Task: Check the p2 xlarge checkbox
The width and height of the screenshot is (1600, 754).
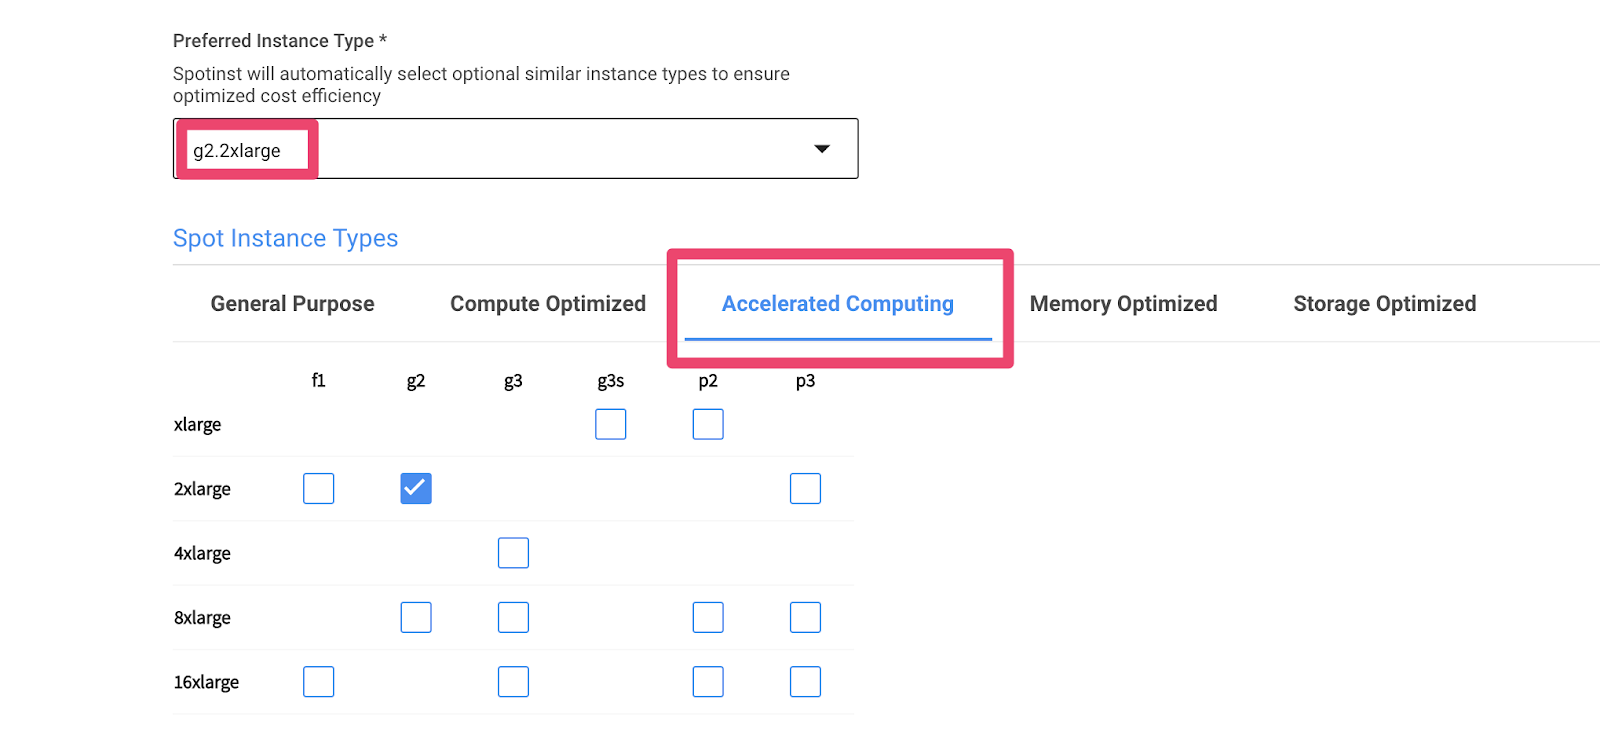Action: [x=708, y=424]
